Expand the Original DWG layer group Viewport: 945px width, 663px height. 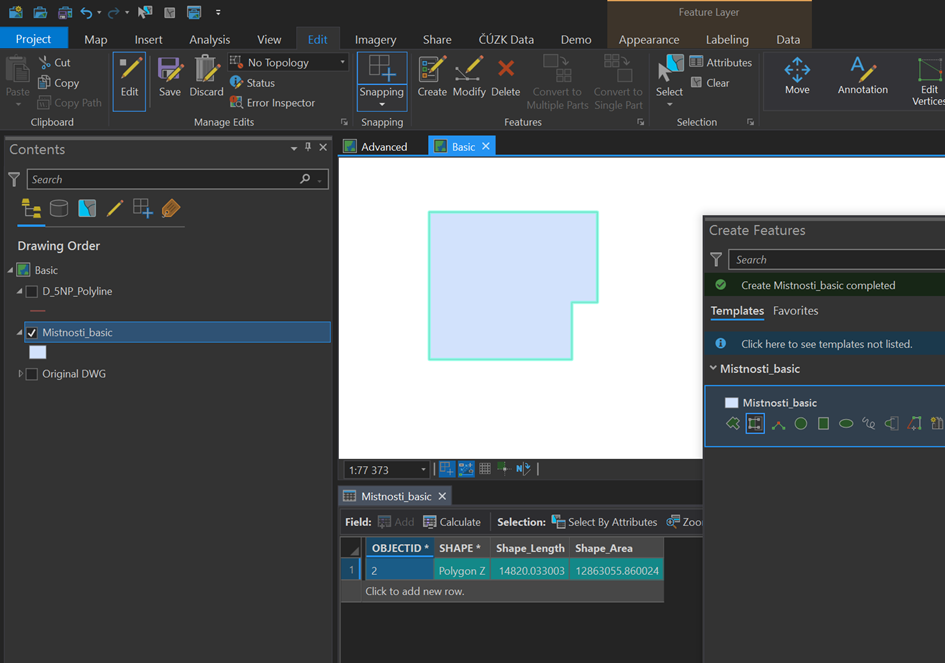[21, 374]
